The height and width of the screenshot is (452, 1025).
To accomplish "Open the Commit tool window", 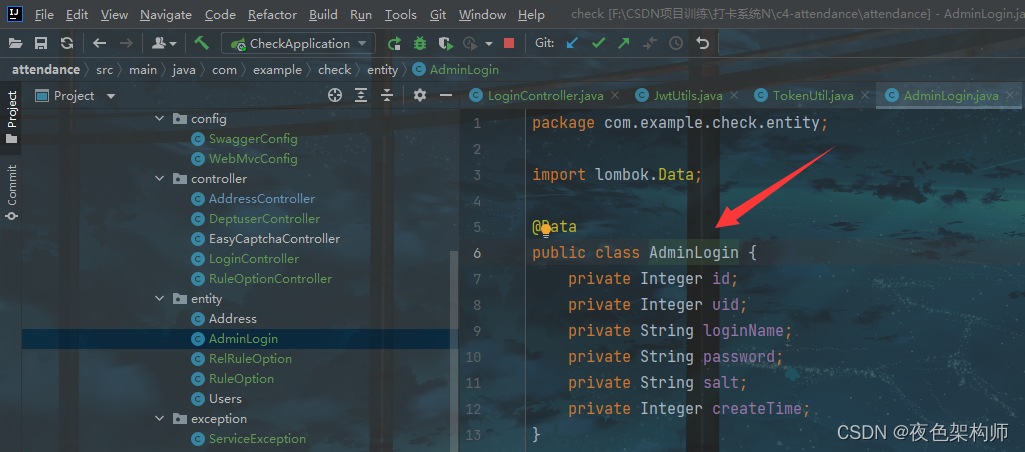I will click(x=11, y=192).
